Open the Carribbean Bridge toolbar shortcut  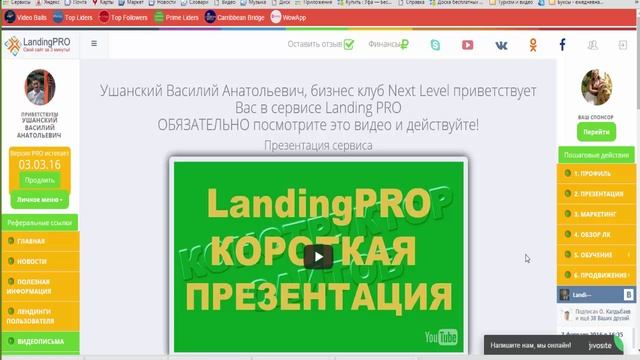(x=234, y=18)
